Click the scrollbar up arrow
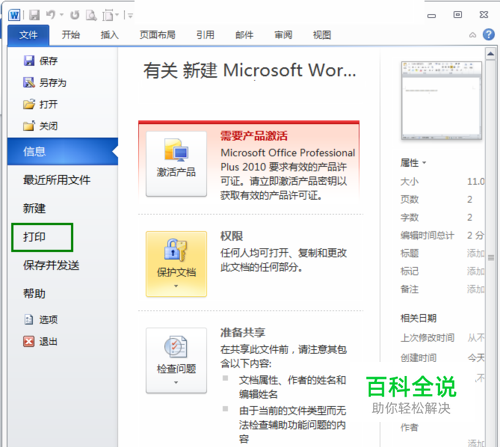 click(x=490, y=54)
